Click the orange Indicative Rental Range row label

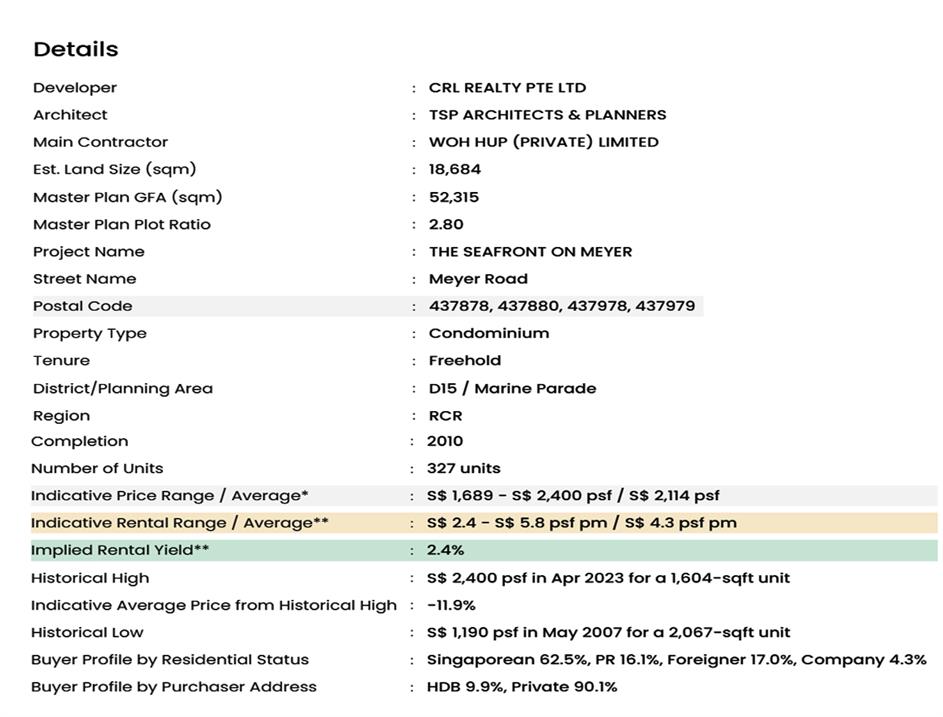tap(179, 523)
